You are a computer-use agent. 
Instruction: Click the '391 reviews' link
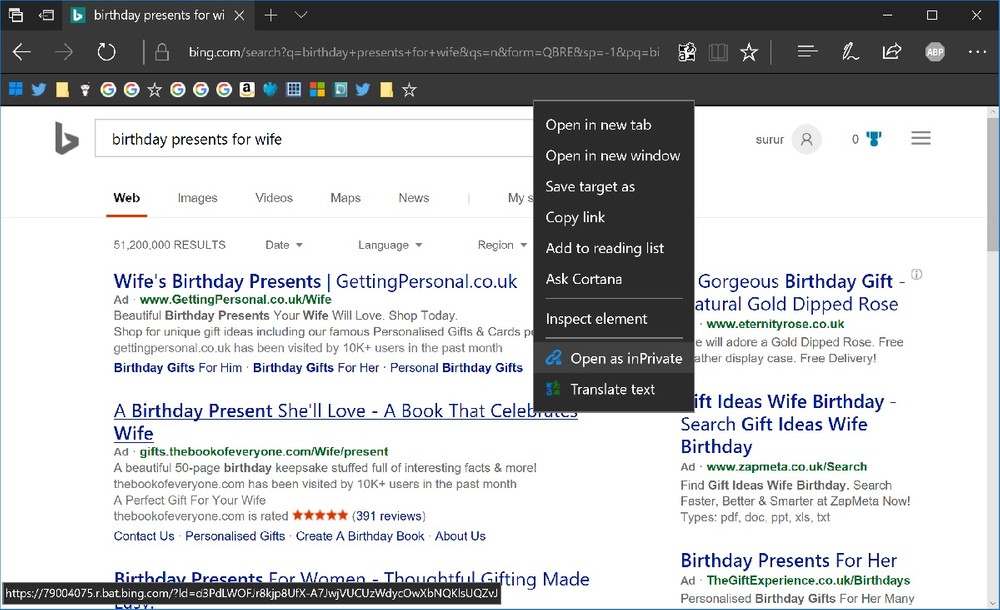point(389,516)
